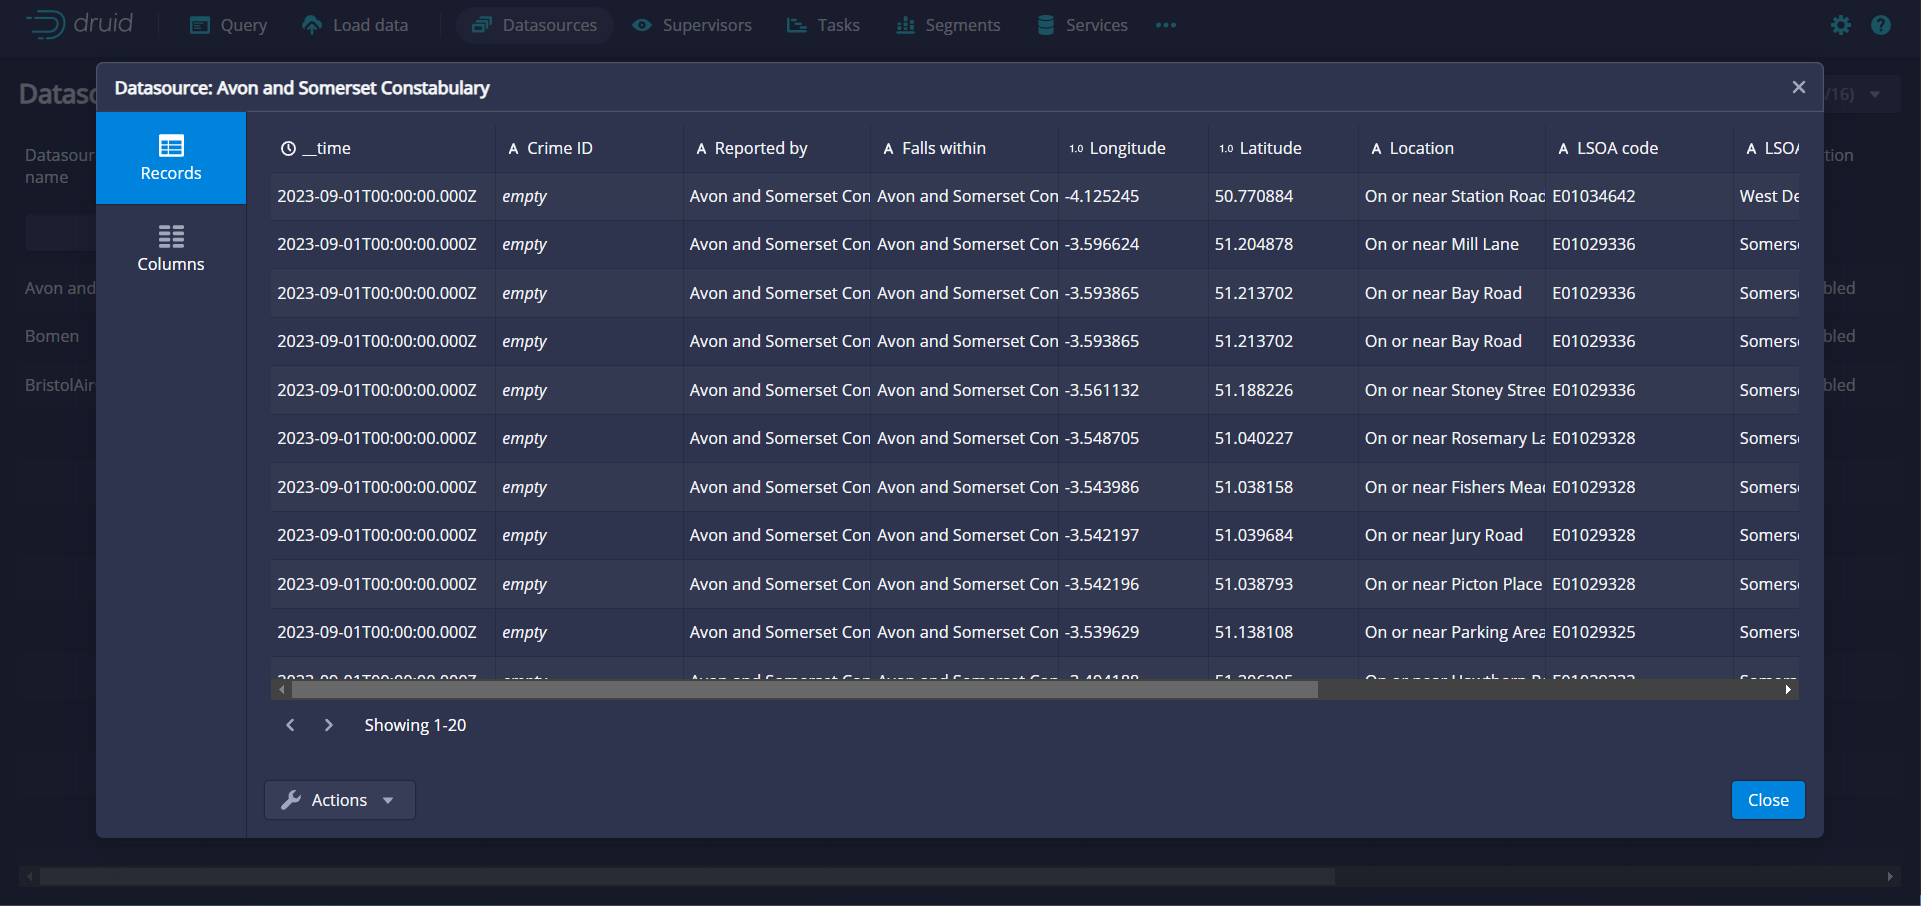Viewport: 1921px width, 906px height.
Task: Select the cell 'On or near Picton Place'
Action: click(x=1452, y=584)
